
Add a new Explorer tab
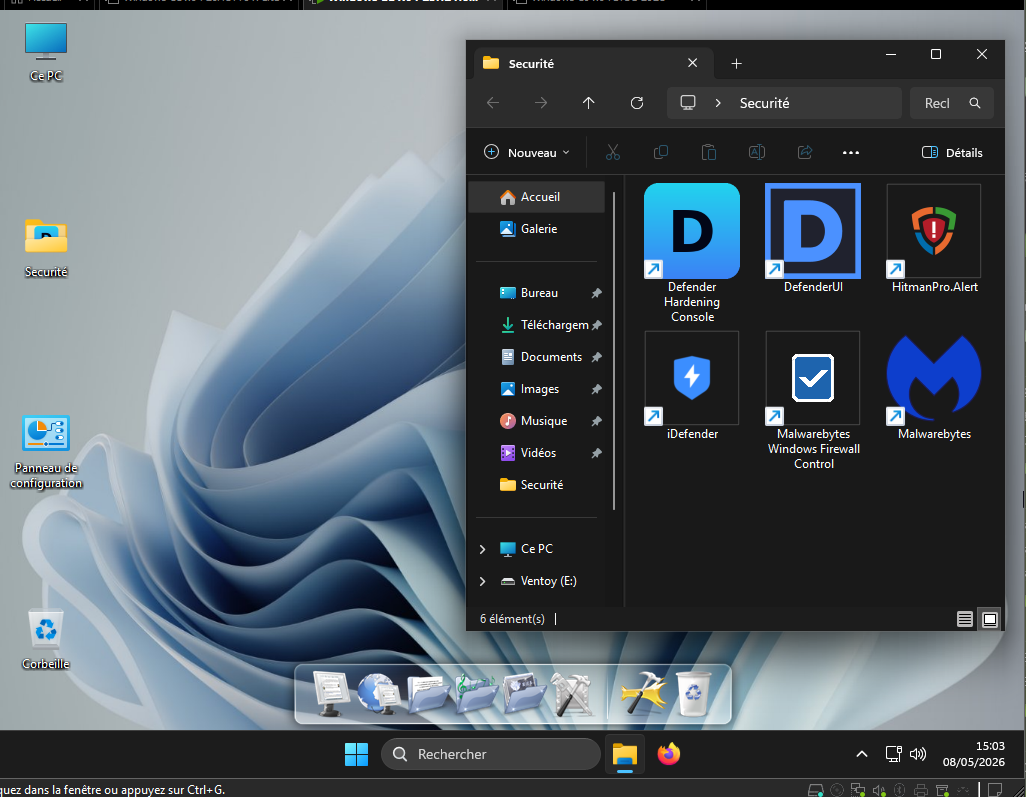(736, 63)
